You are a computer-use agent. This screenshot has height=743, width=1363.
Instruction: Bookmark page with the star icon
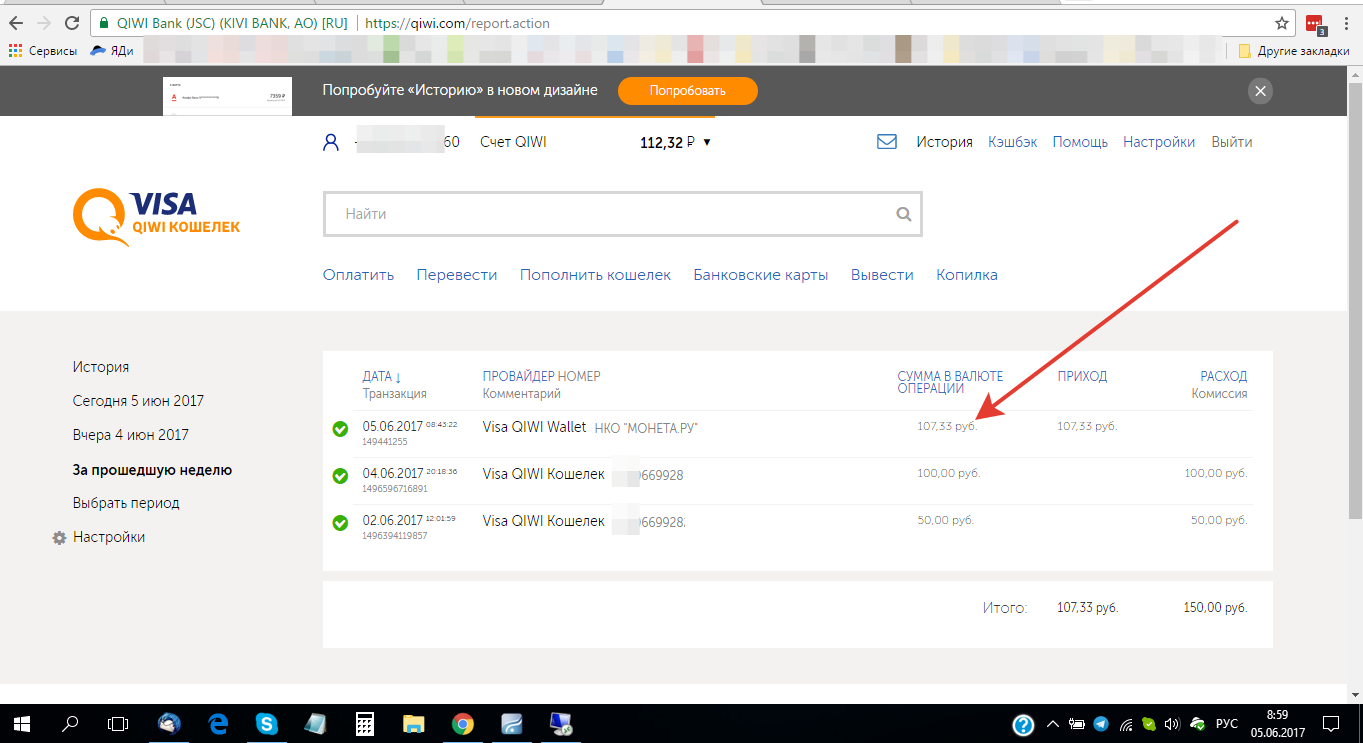pos(1282,23)
